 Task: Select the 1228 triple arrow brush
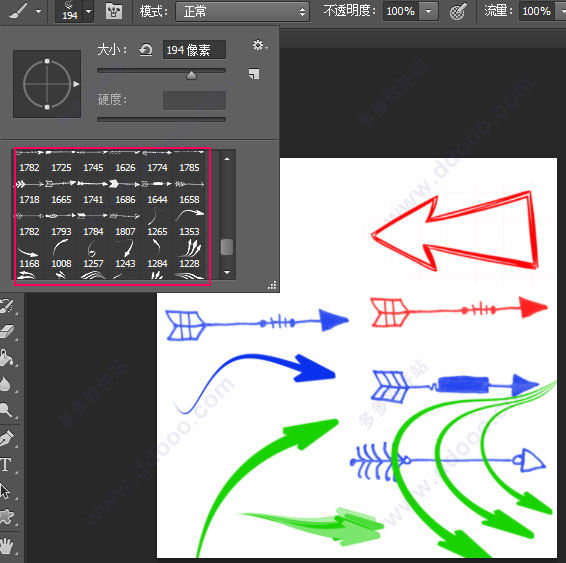[x=190, y=254]
